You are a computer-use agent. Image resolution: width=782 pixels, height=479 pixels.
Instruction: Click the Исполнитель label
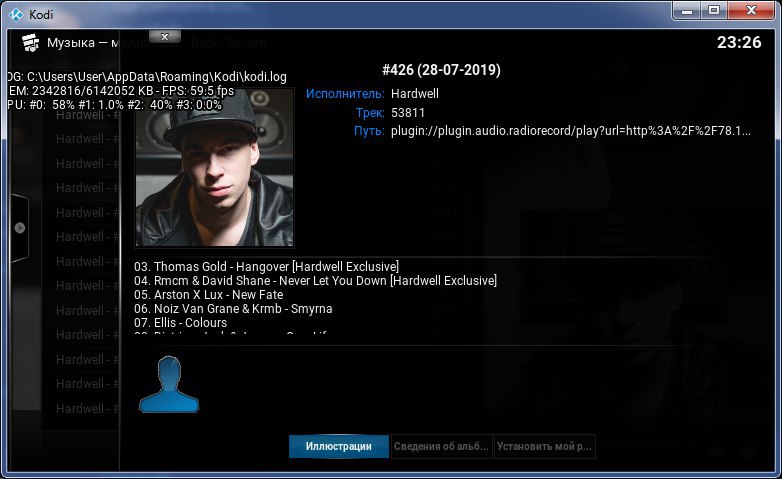click(345, 94)
